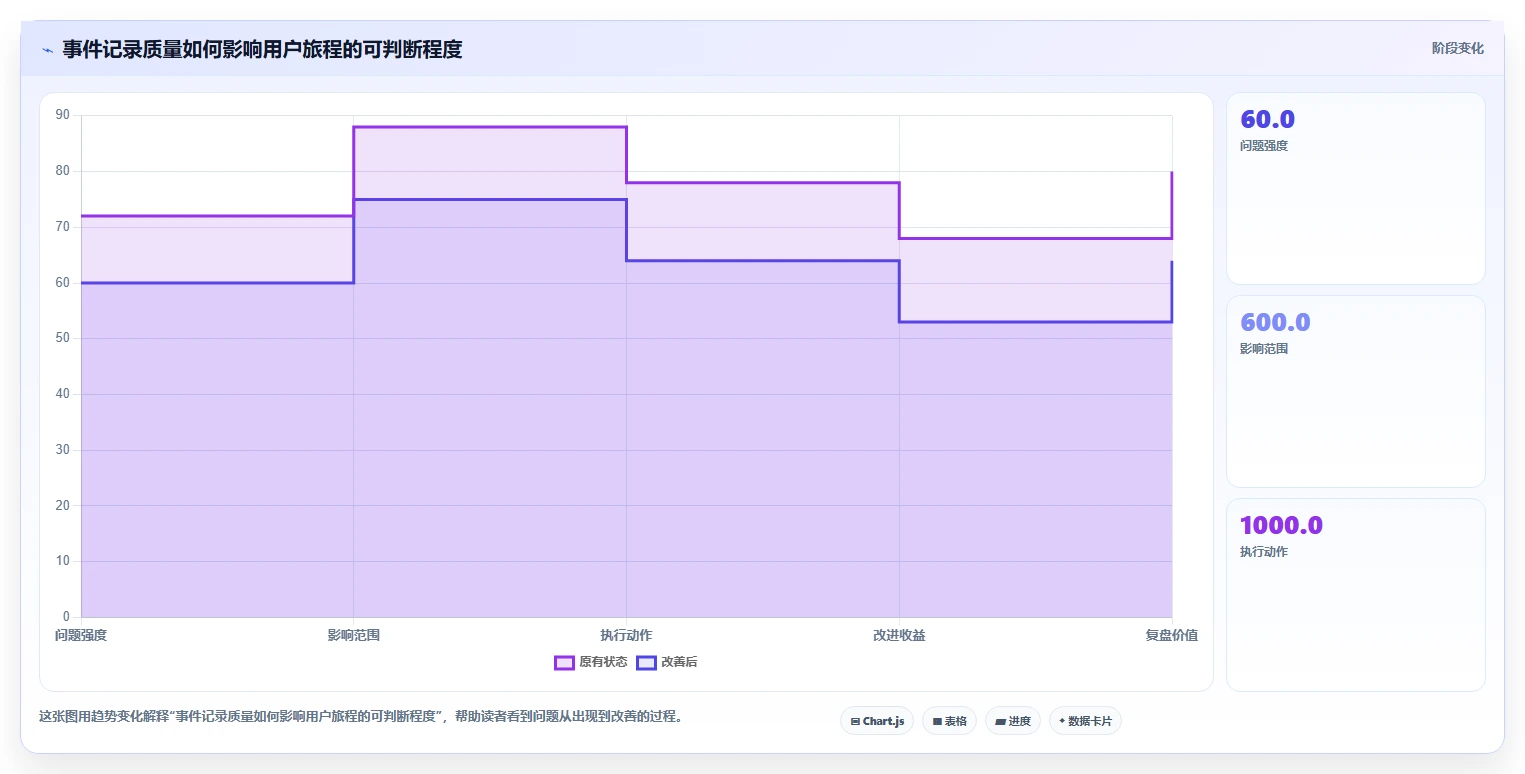
Task: Click the 执行动作 x-axis label
Action: pyautogui.click(x=626, y=635)
